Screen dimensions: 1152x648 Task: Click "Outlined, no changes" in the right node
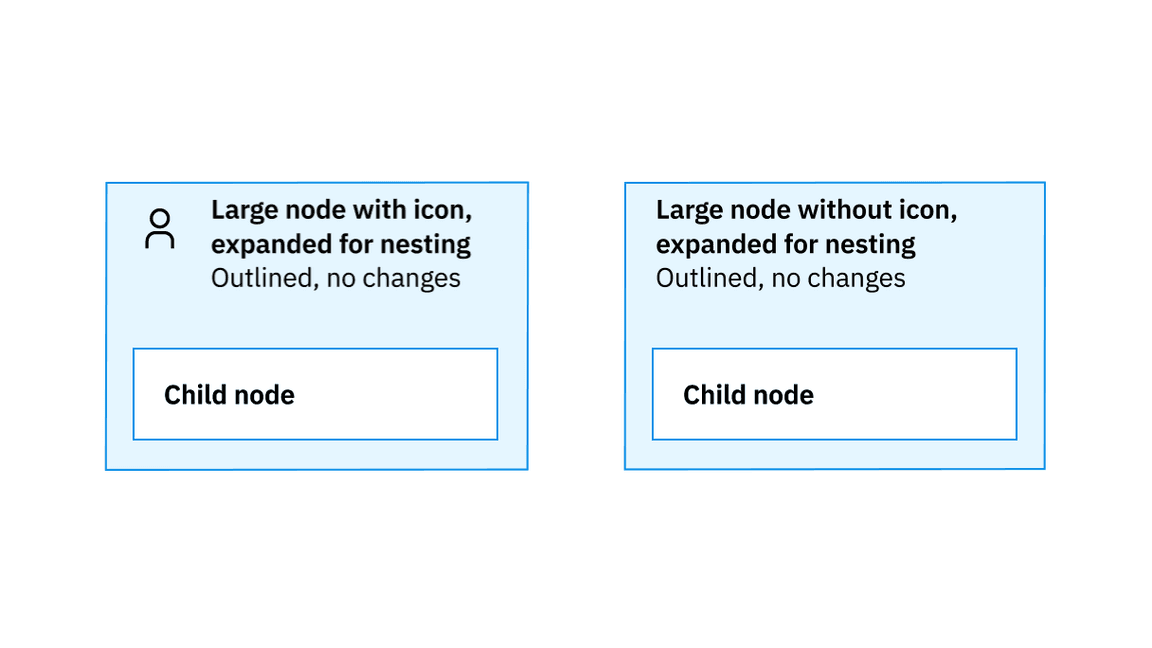(x=781, y=278)
